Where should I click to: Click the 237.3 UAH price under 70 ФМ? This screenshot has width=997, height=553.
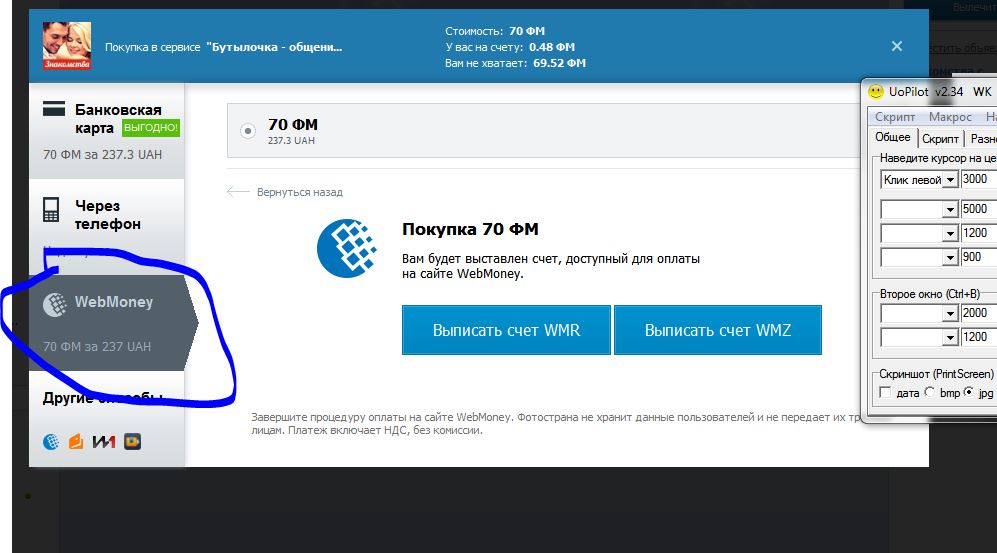tap(291, 140)
